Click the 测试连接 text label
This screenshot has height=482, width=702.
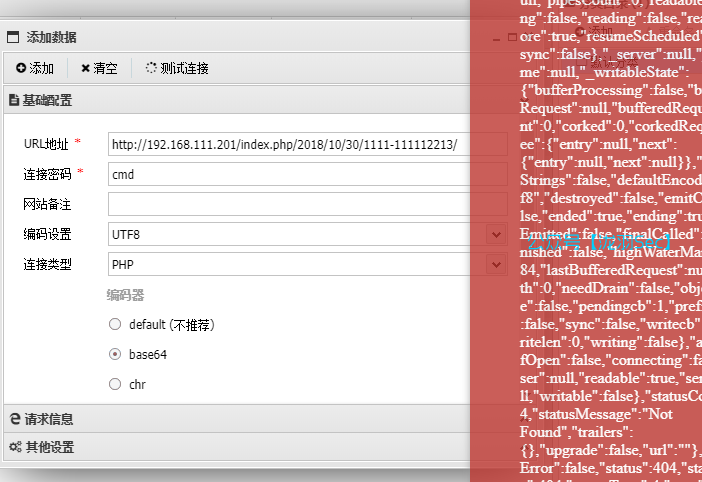click(x=187, y=69)
